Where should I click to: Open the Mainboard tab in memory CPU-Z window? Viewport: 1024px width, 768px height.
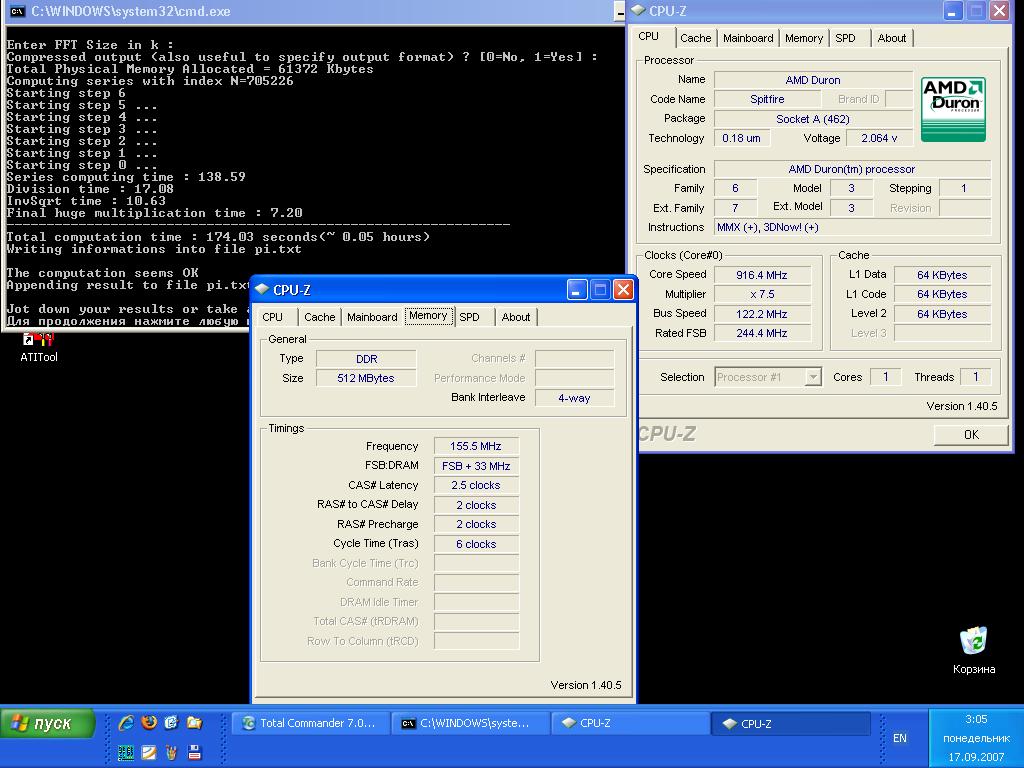point(372,317)
